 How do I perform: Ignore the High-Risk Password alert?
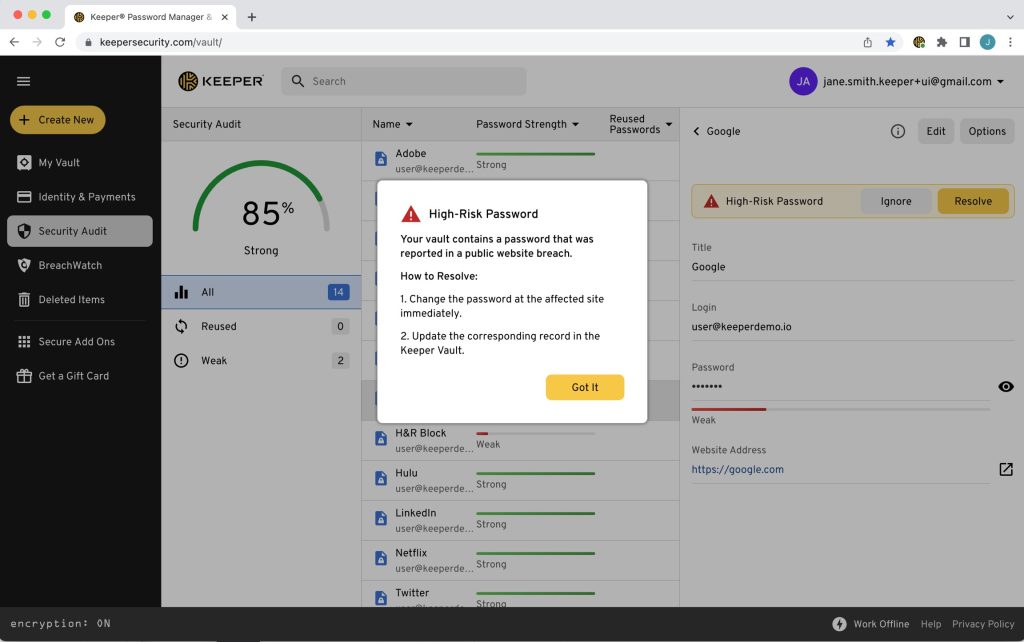[x=895, y=201]
